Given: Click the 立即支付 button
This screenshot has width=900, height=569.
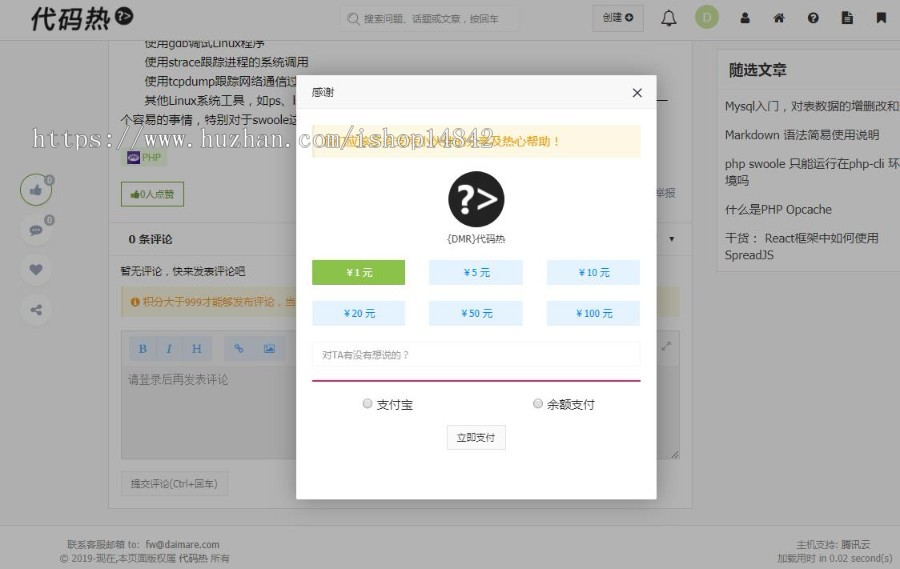Looking at the screenshot, I should click(x=476, y=438).
